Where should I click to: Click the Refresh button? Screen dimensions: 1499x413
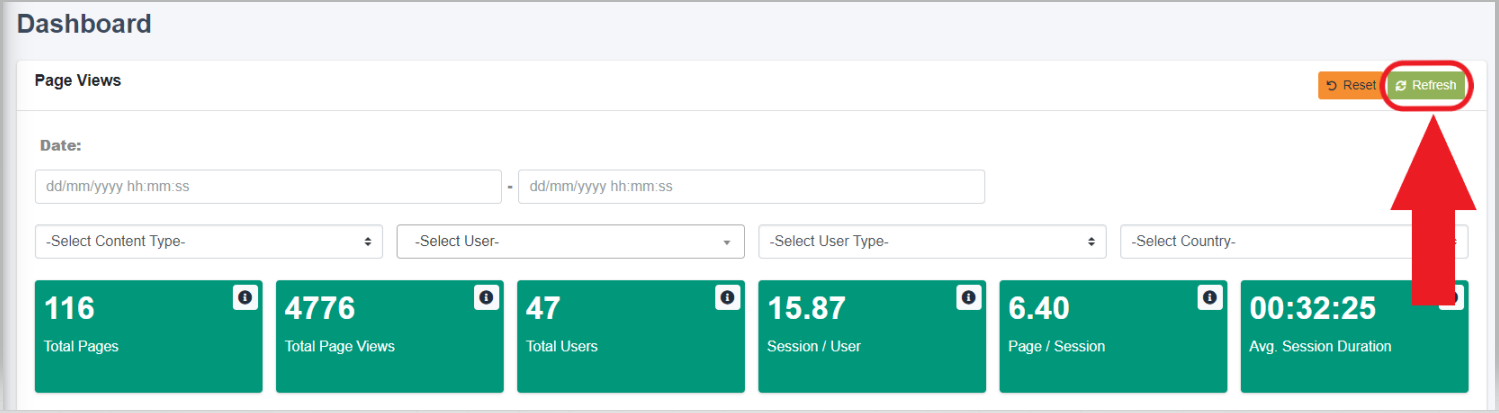point(1426,86)
